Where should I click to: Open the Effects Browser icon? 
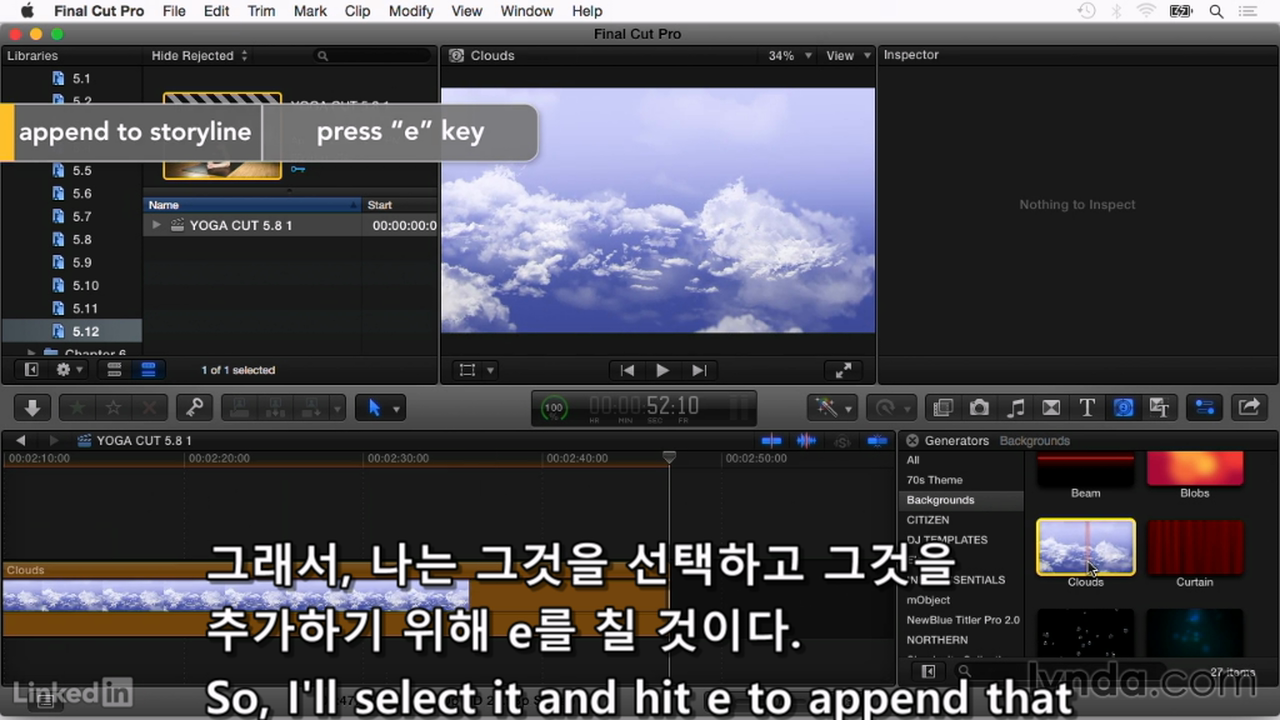click(x=942, y=407)
